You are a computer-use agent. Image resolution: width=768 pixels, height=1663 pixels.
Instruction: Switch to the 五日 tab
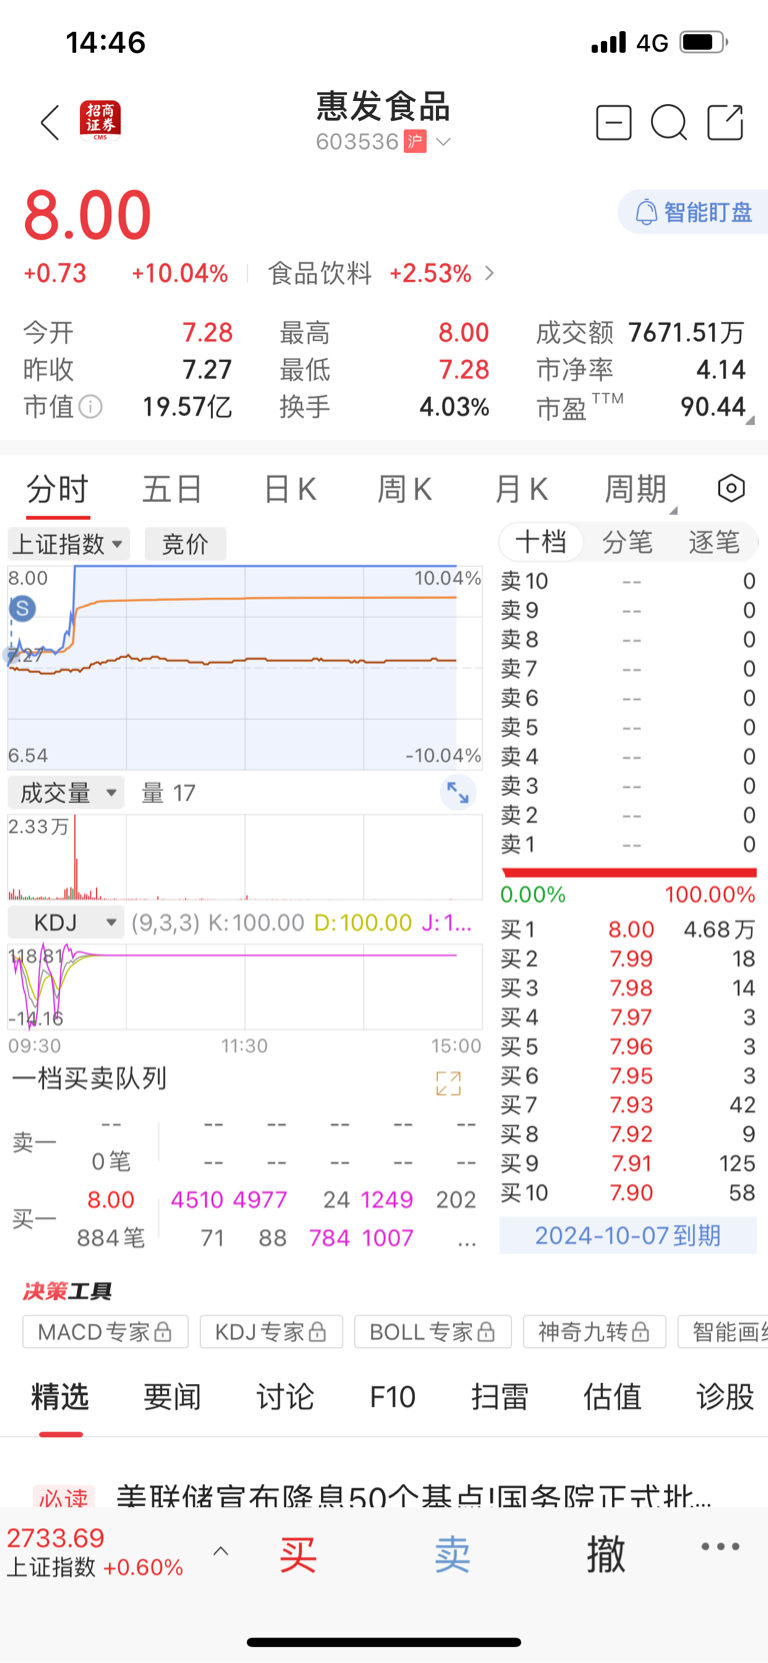coord(173,489)
